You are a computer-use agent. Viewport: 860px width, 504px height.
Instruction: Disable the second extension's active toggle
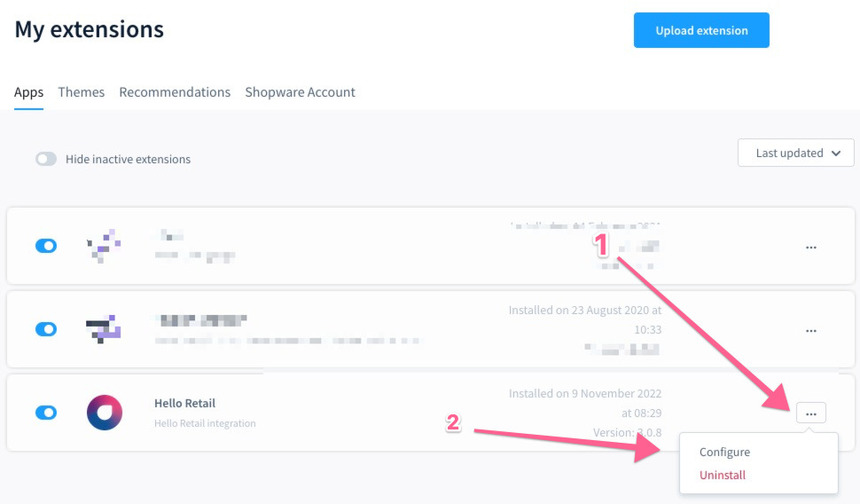pyautogui.click(x=46, y=329)
